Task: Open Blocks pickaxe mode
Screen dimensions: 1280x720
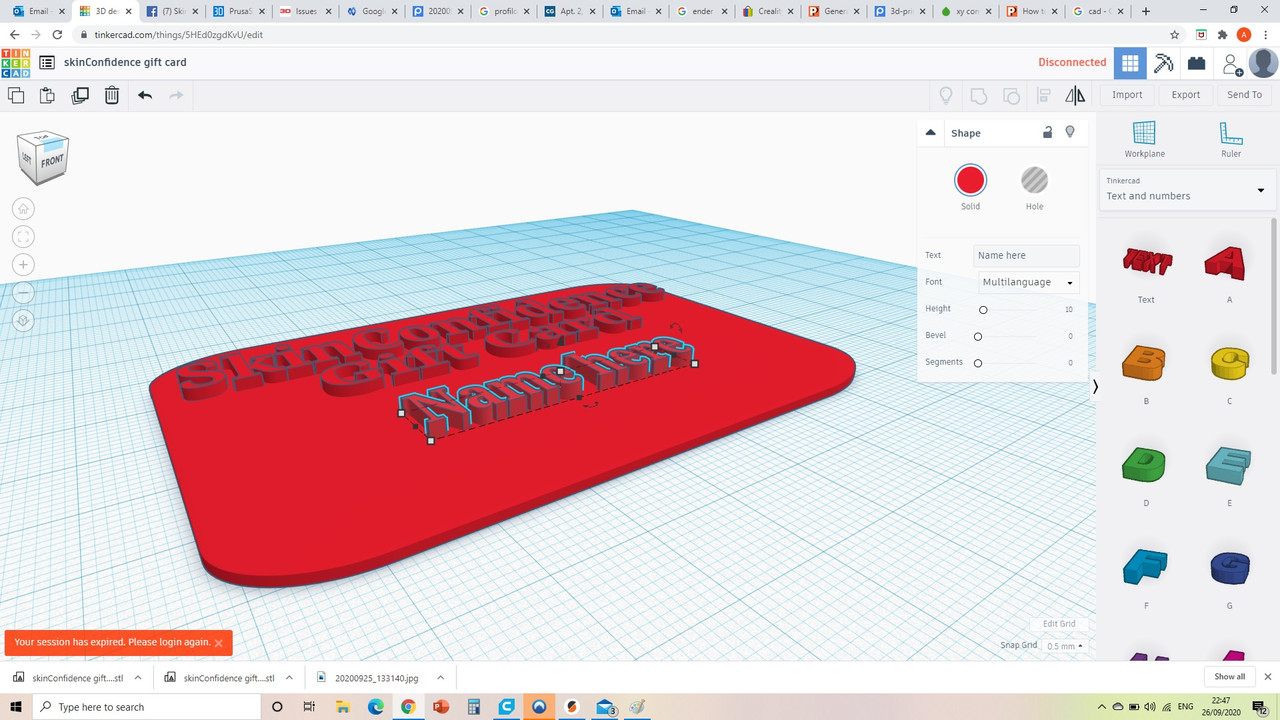Action: [x=1163, y=62]
